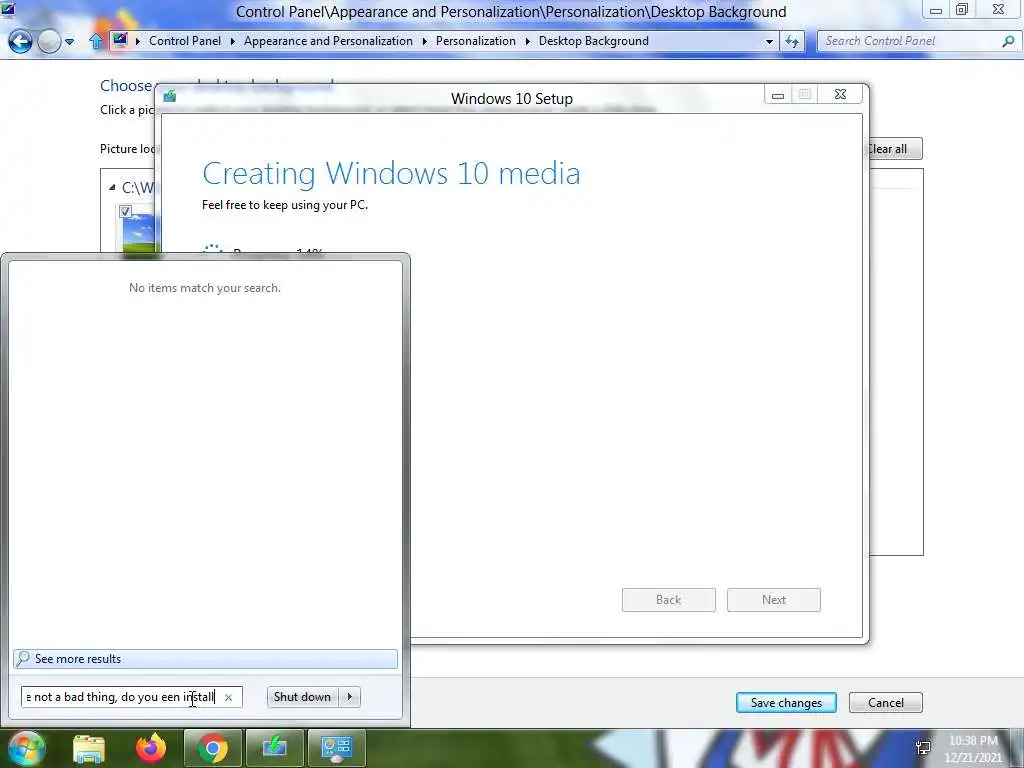Open the address bar history dropdown
The height and width of the screenshot is (768, 1024).
[x=769, y=41]
